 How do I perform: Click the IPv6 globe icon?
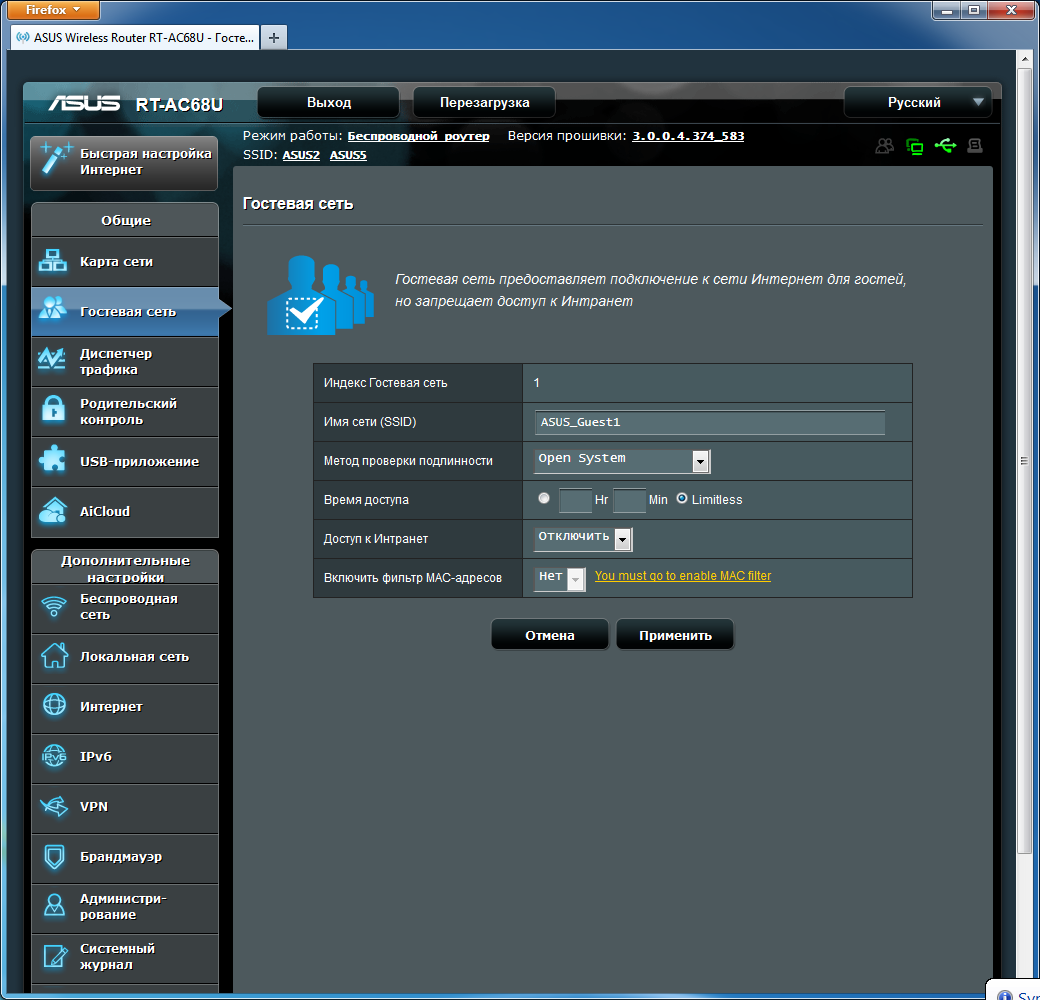coord(54,755)
